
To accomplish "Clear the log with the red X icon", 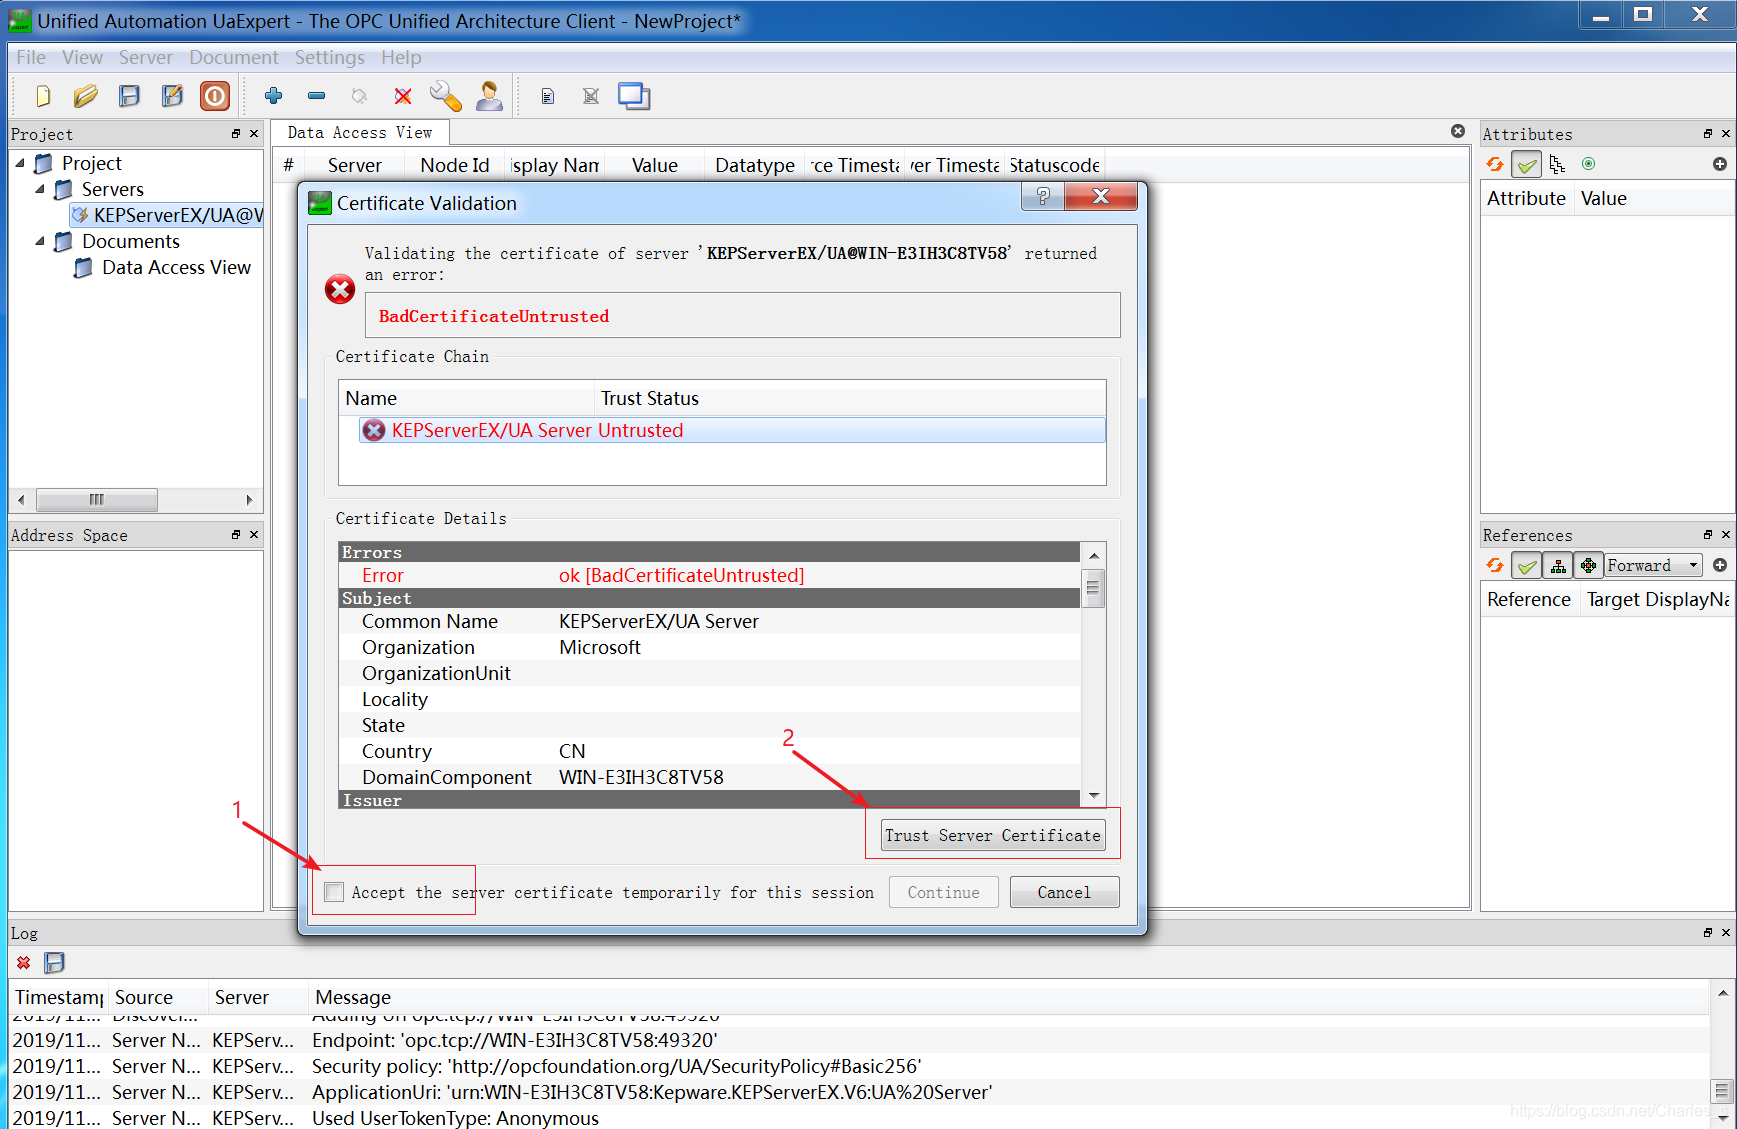I will pyautogui.click(x=24, y=963).
